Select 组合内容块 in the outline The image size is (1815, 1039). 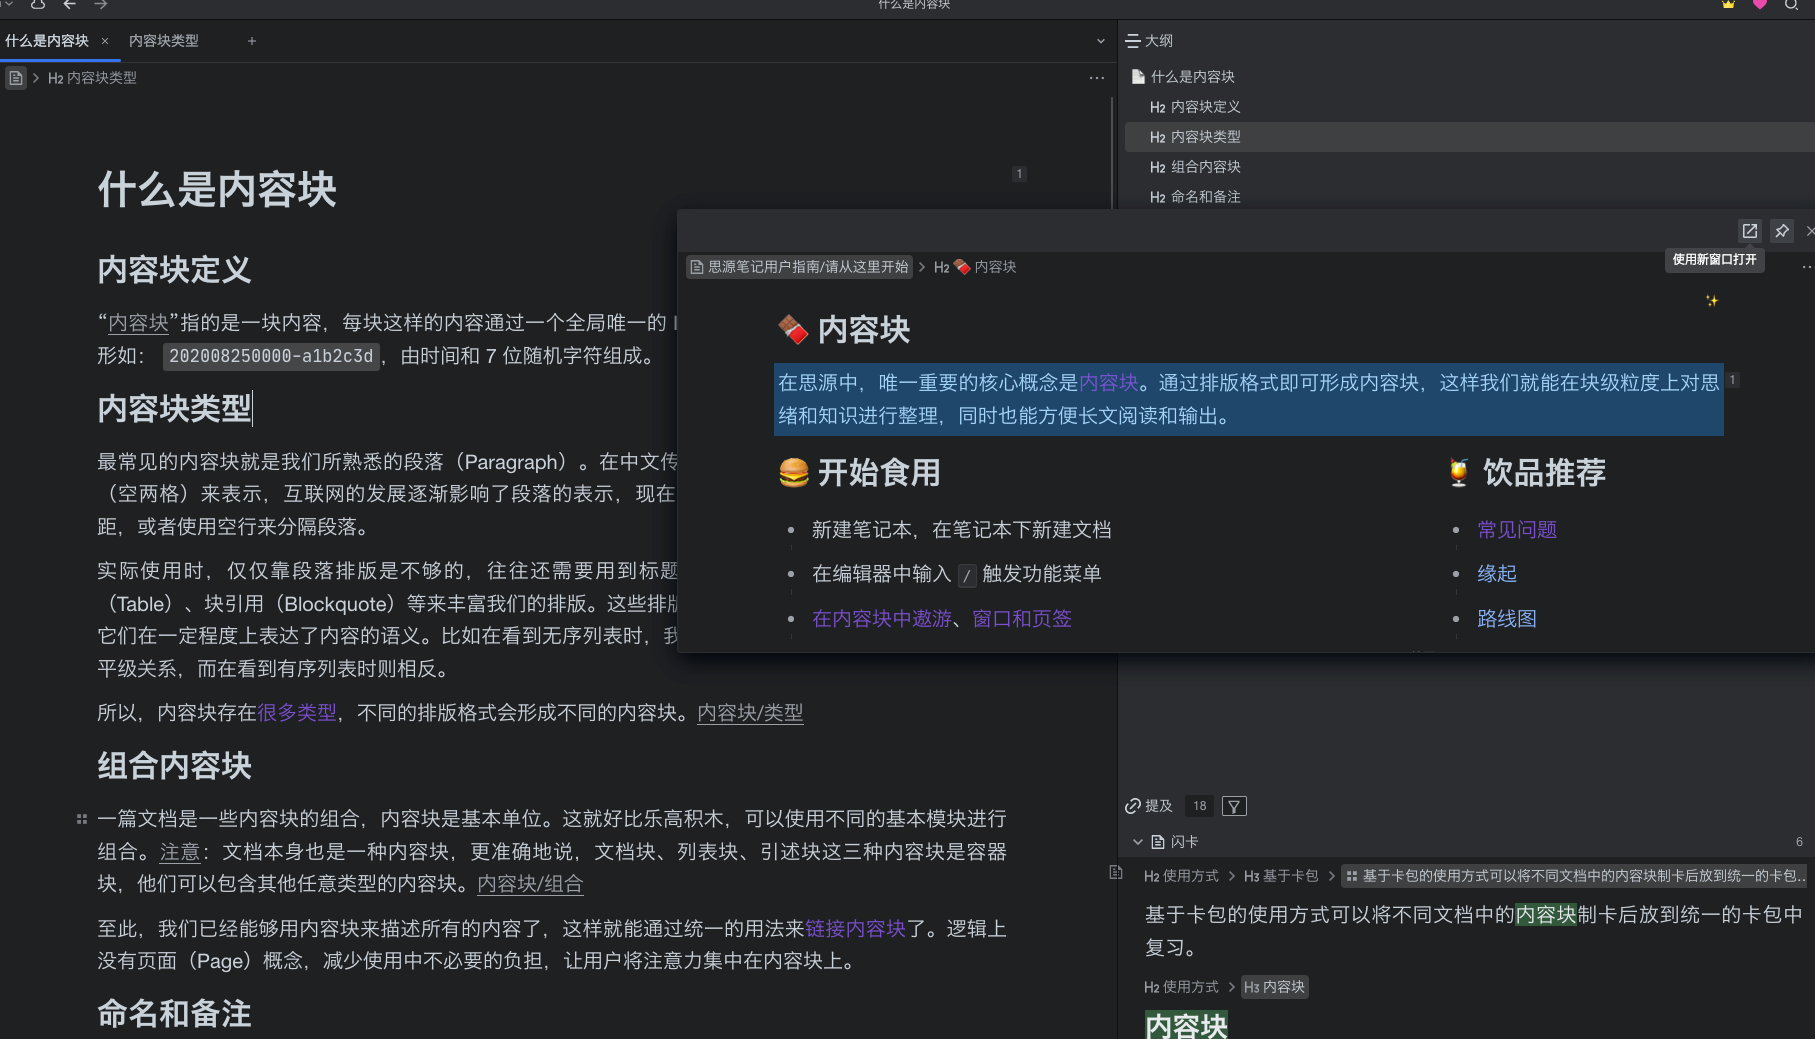click(1205, 167)
